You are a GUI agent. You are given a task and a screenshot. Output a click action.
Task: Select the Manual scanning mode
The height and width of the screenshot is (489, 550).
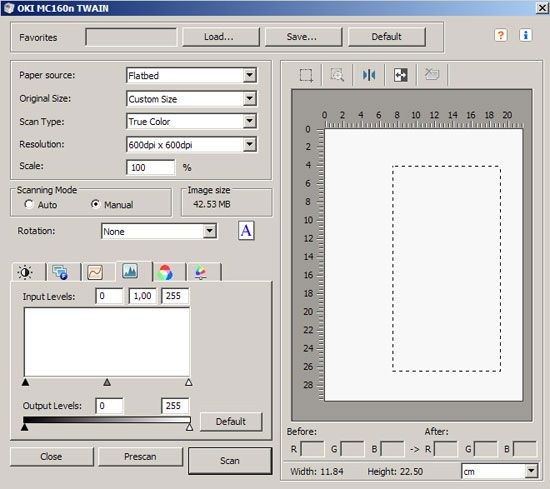click(95, 204)
